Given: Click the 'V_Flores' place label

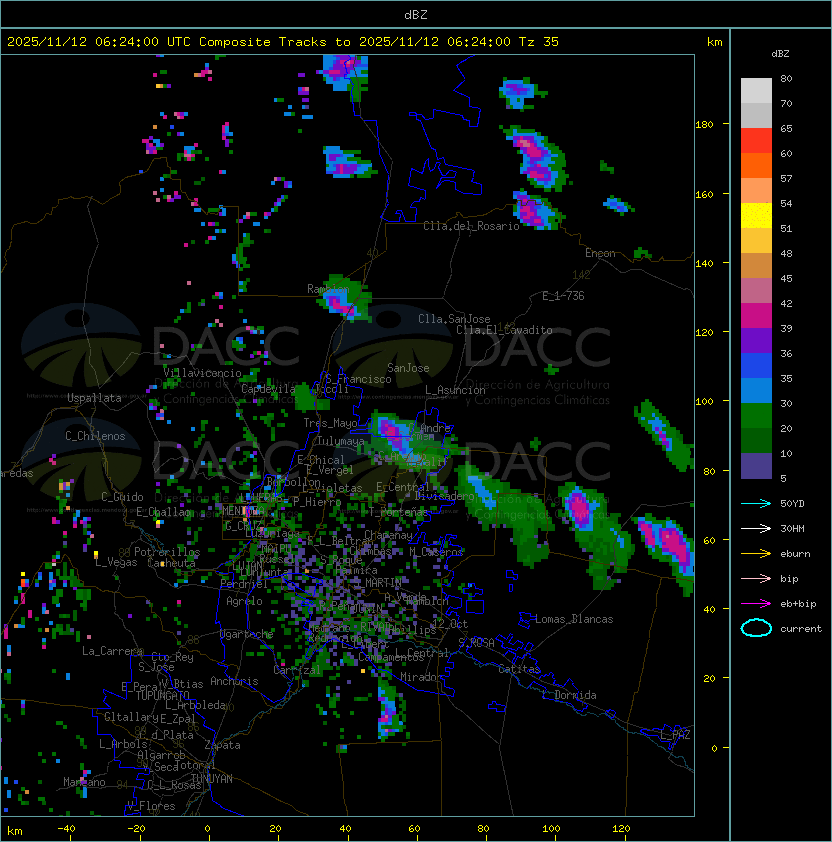Looking at the screenshot, I should 151,806.
